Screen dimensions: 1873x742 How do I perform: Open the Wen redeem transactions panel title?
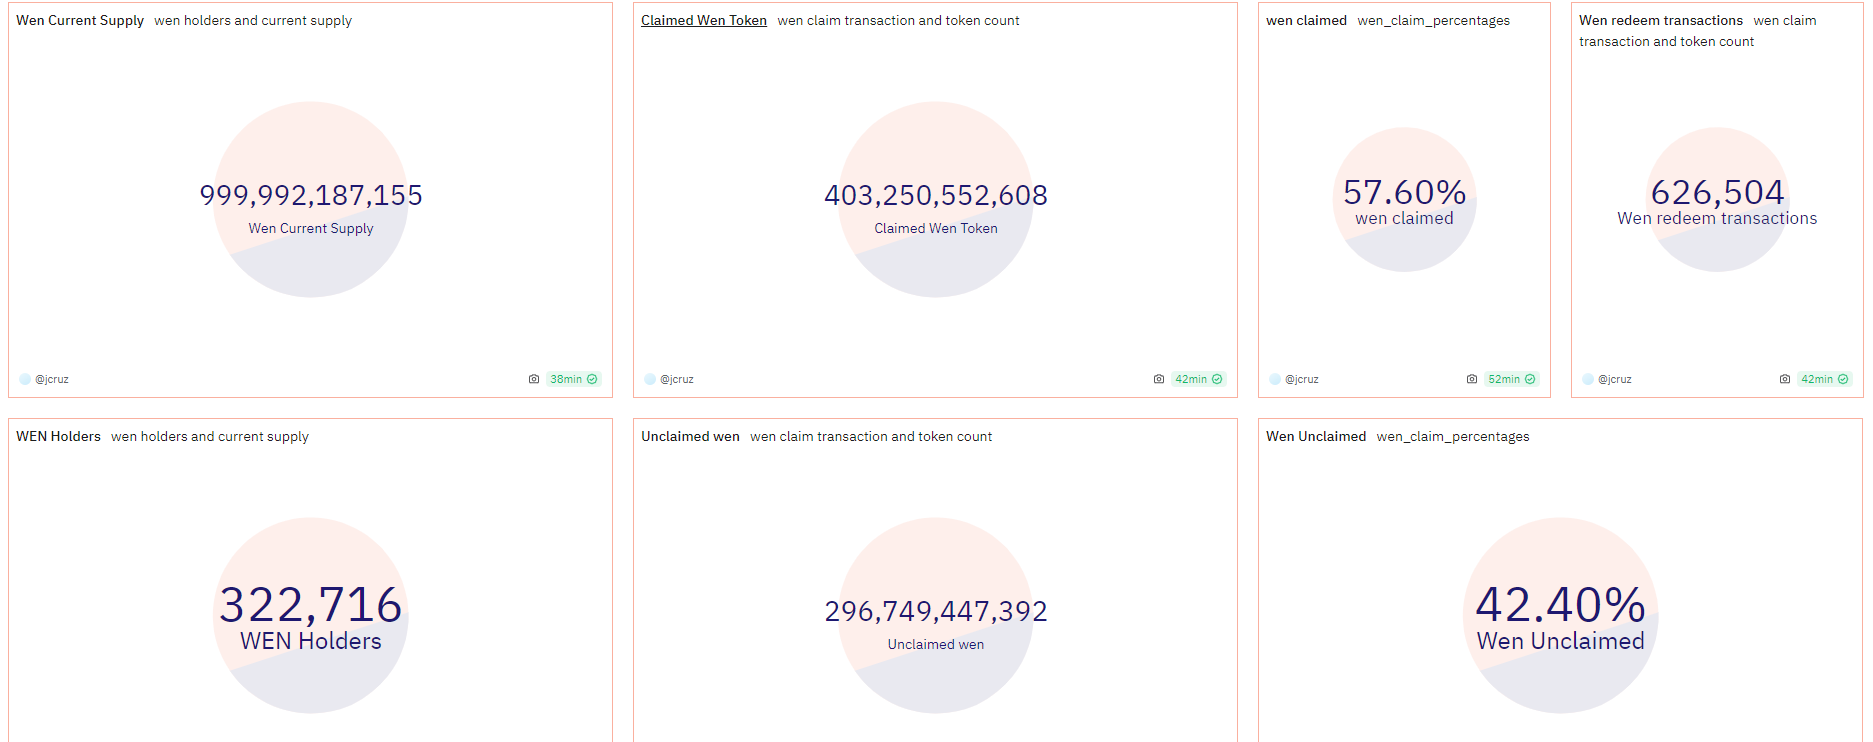[x=1660, y=20]
